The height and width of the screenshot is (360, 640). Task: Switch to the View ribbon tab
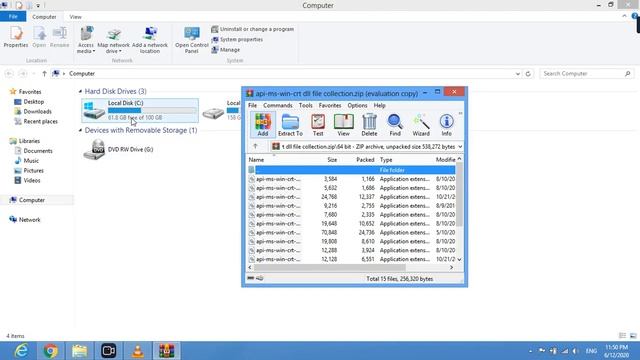click(x=76, y=17)
